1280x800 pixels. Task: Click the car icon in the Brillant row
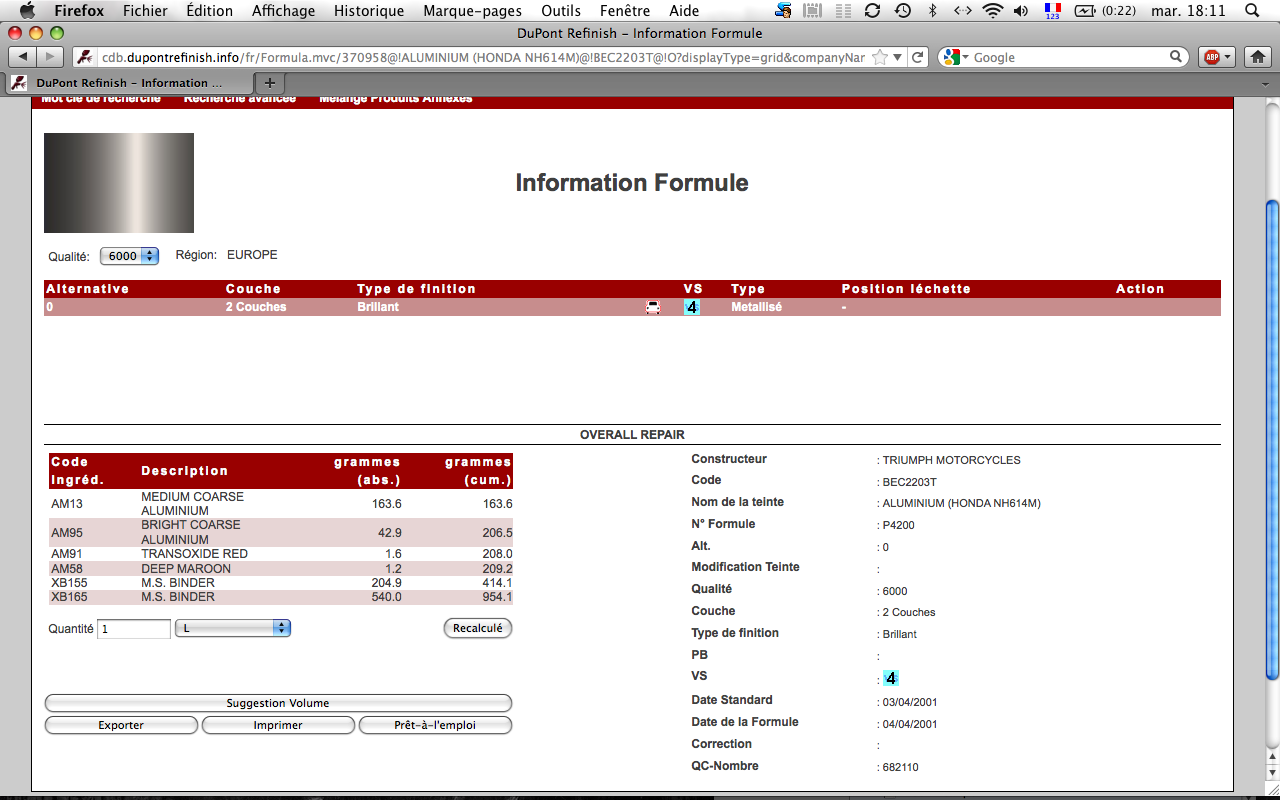653,307
